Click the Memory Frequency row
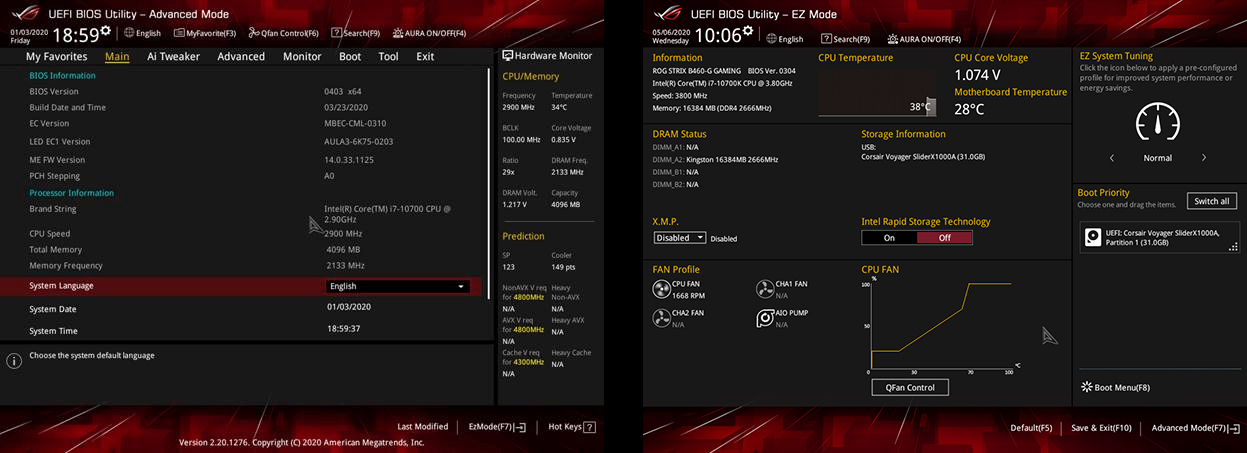The height and width of the screenshot is (453, 1247). click(x=244, y=266)
